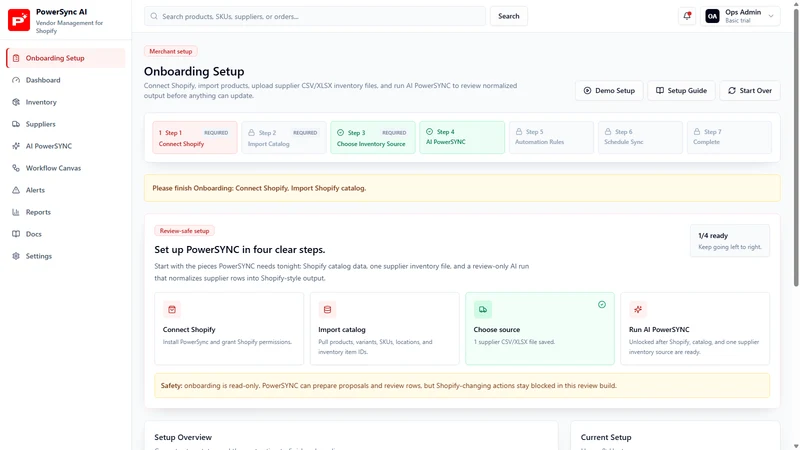Click Start Over button
The height and width of the screenshot is (450, 800).
coord(749,91)
